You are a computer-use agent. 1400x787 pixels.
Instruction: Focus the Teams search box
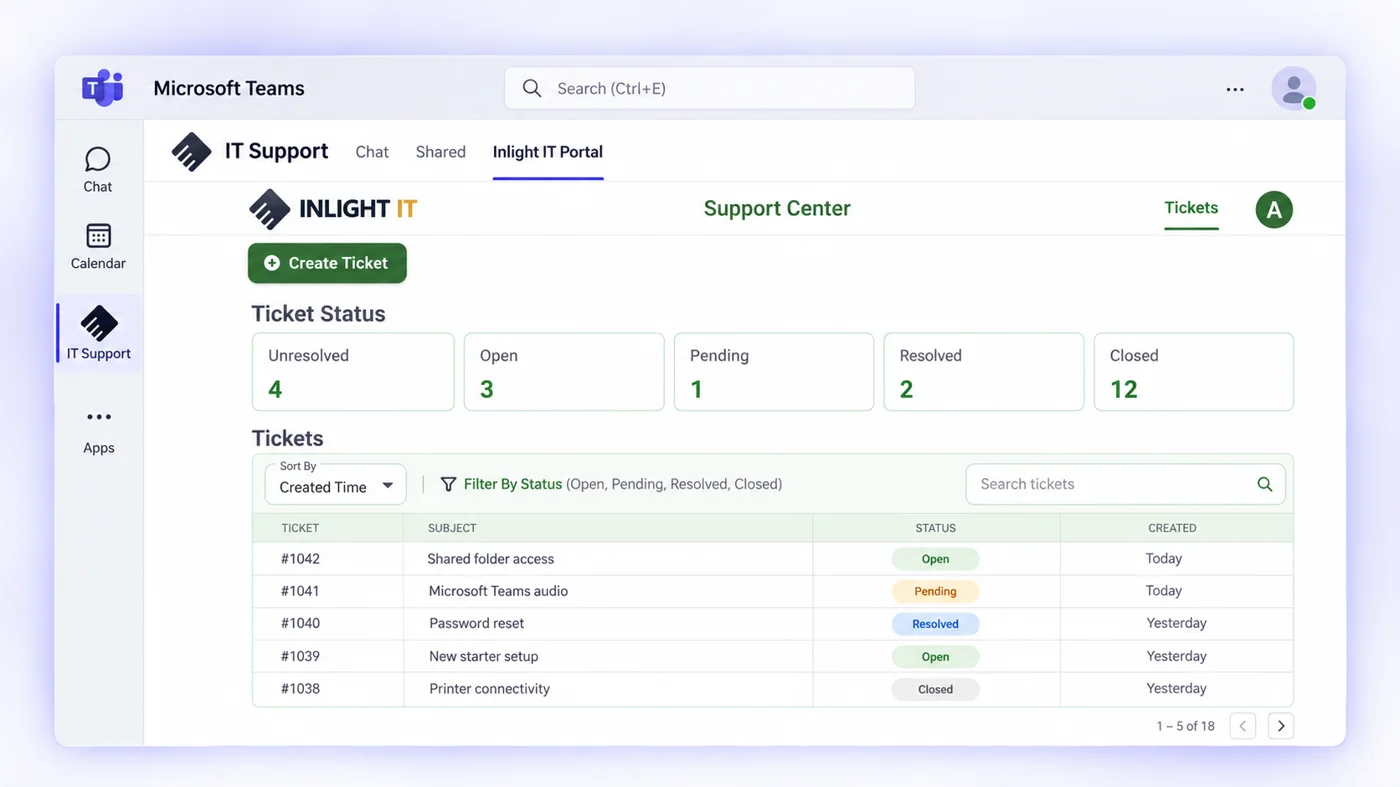(x=710, y=88)
